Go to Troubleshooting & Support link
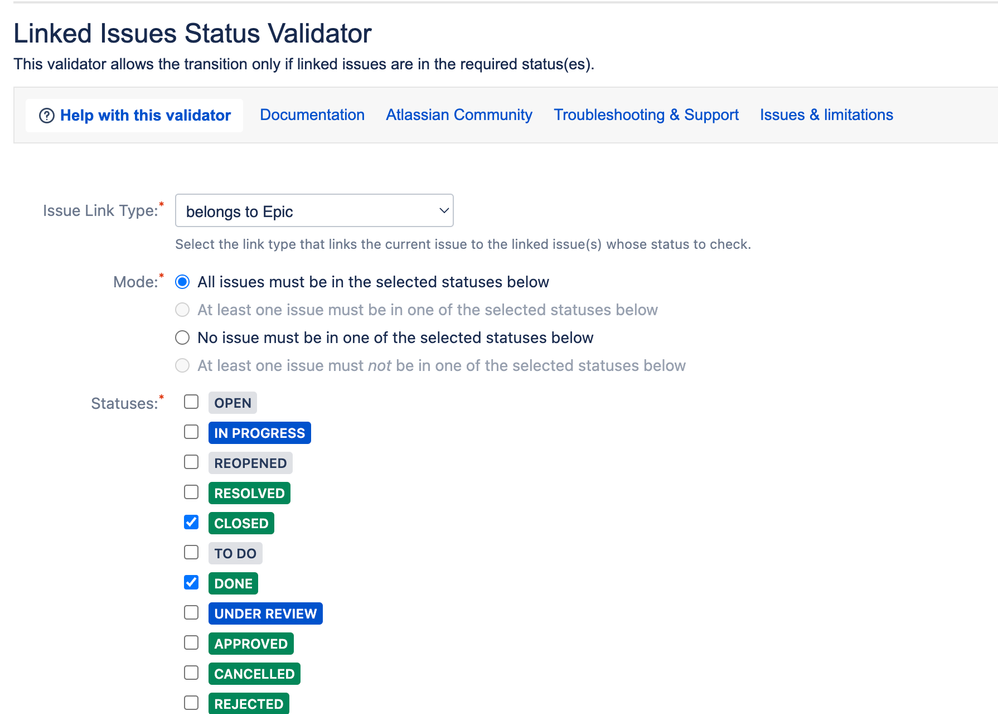The height and width of the screenshot is (714, 998). pyautogui.click(x=646, y=115)
